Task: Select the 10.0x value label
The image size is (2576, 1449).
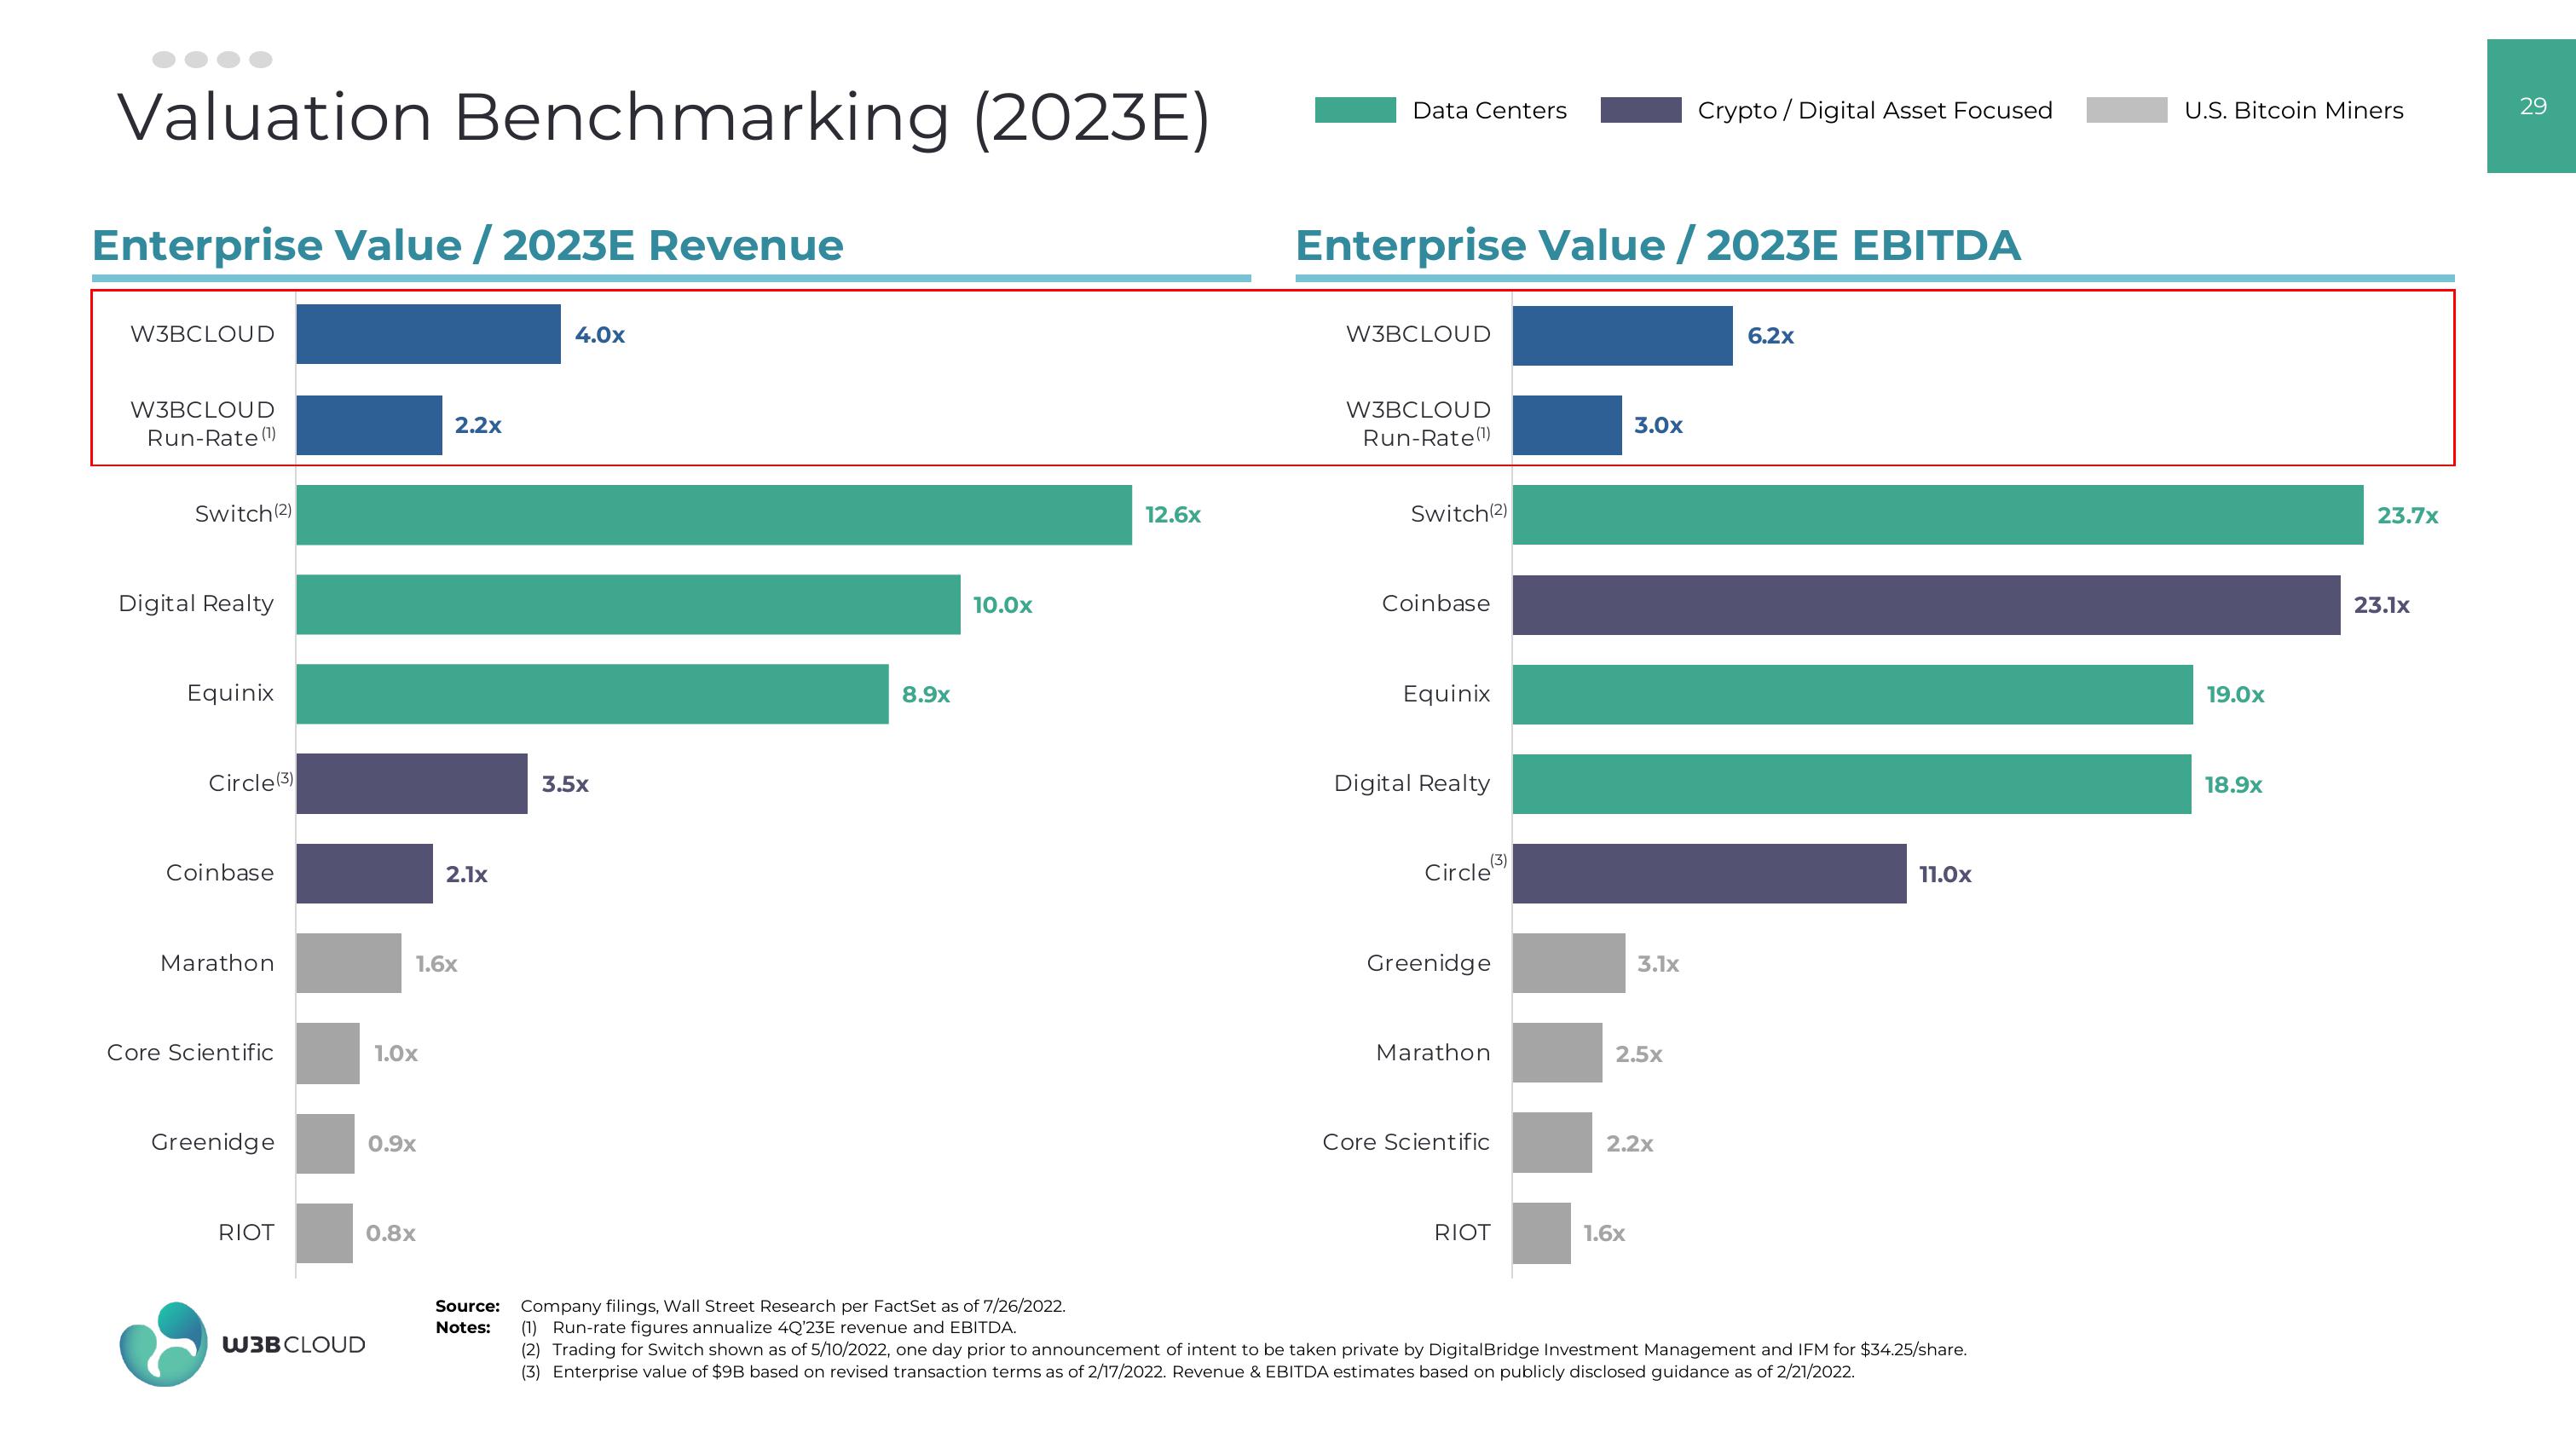Action: pos(1002,605)
